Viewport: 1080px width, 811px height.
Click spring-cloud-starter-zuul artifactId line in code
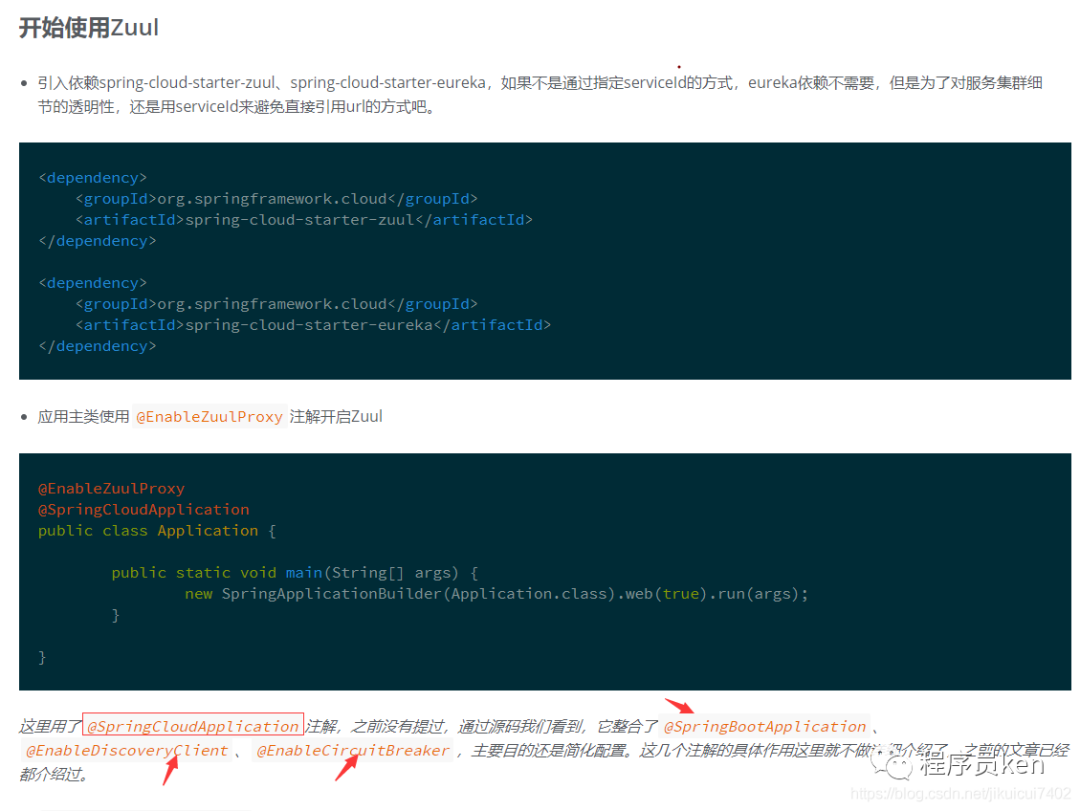coord(304,220)
